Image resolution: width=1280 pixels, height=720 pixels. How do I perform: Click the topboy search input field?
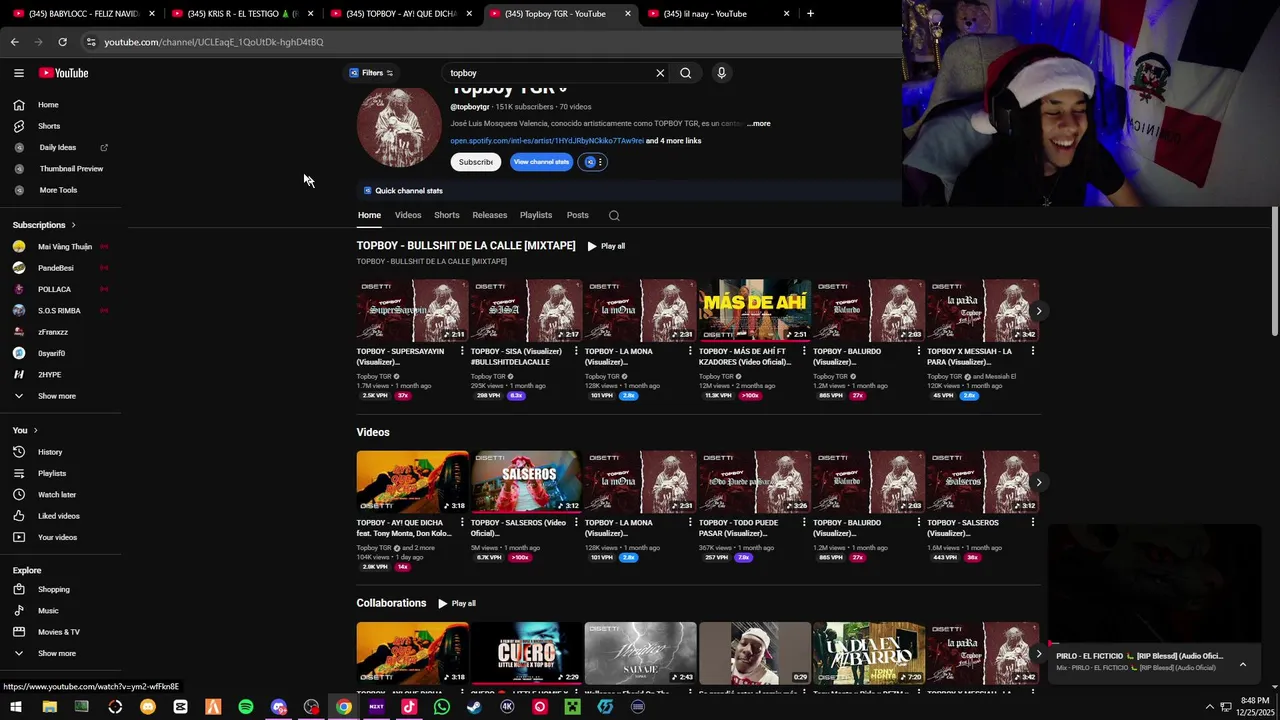[x=547, y=73]
